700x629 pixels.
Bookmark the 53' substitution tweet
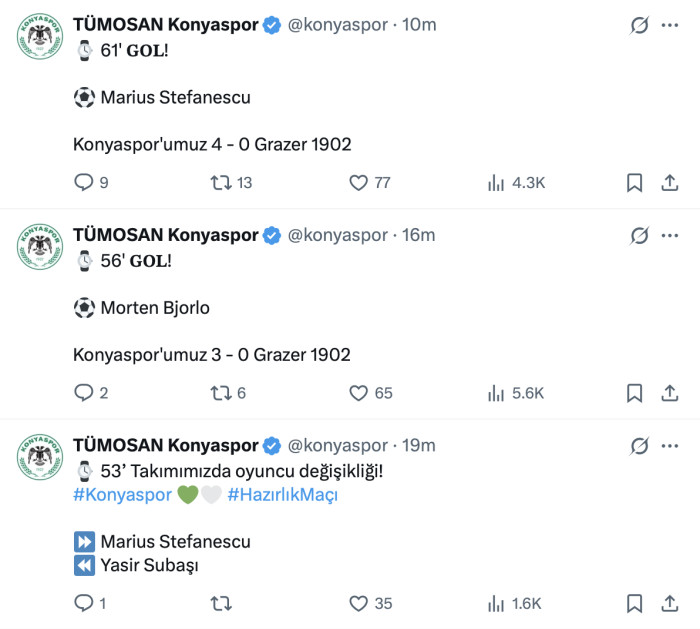pos(634,603)
